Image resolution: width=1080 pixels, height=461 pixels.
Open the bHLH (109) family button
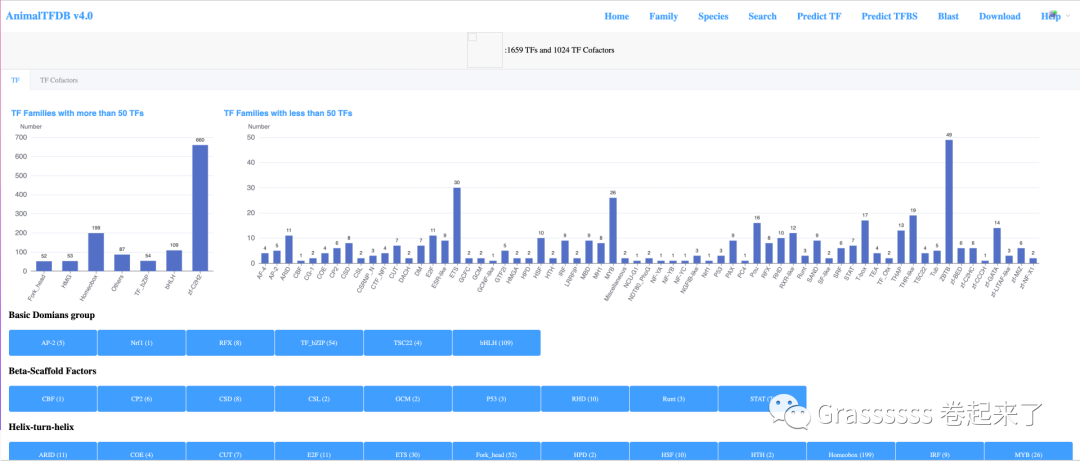coord(497,342)
